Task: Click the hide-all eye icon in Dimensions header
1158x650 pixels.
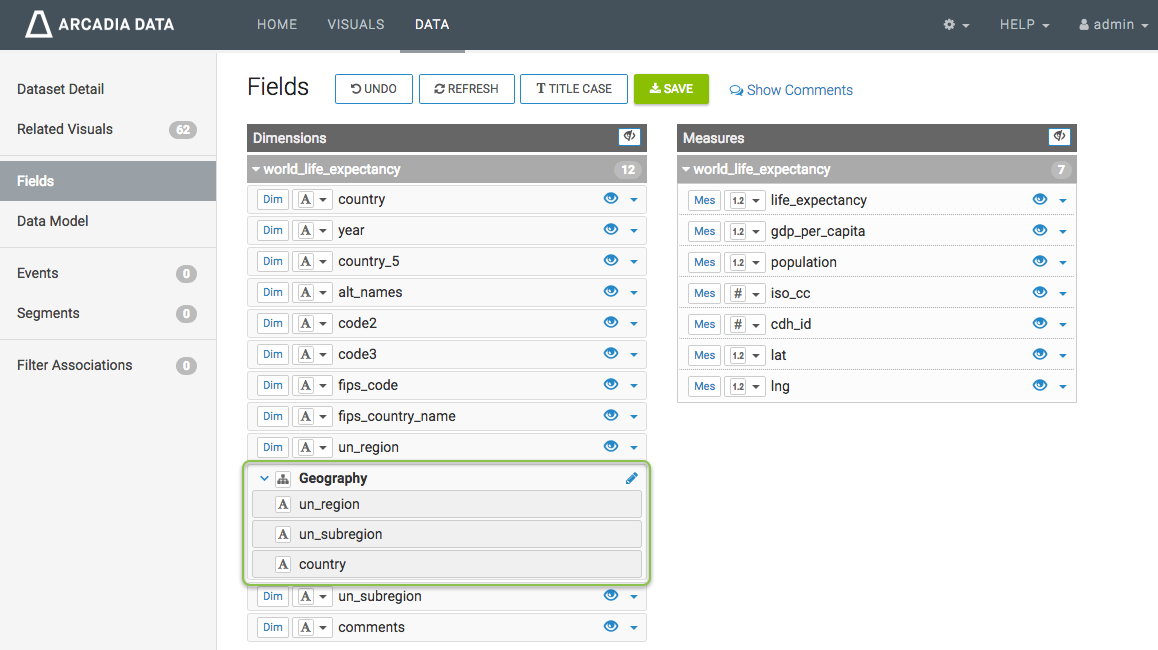Action: tap(629, 137)
